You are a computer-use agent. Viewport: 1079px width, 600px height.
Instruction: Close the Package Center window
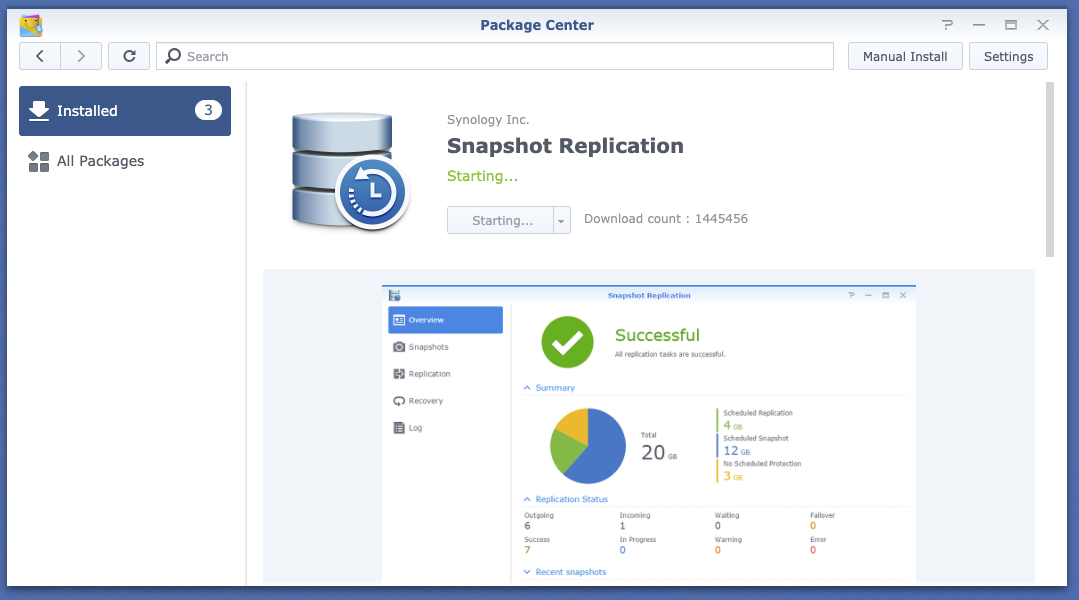[x=1043, y=25]
